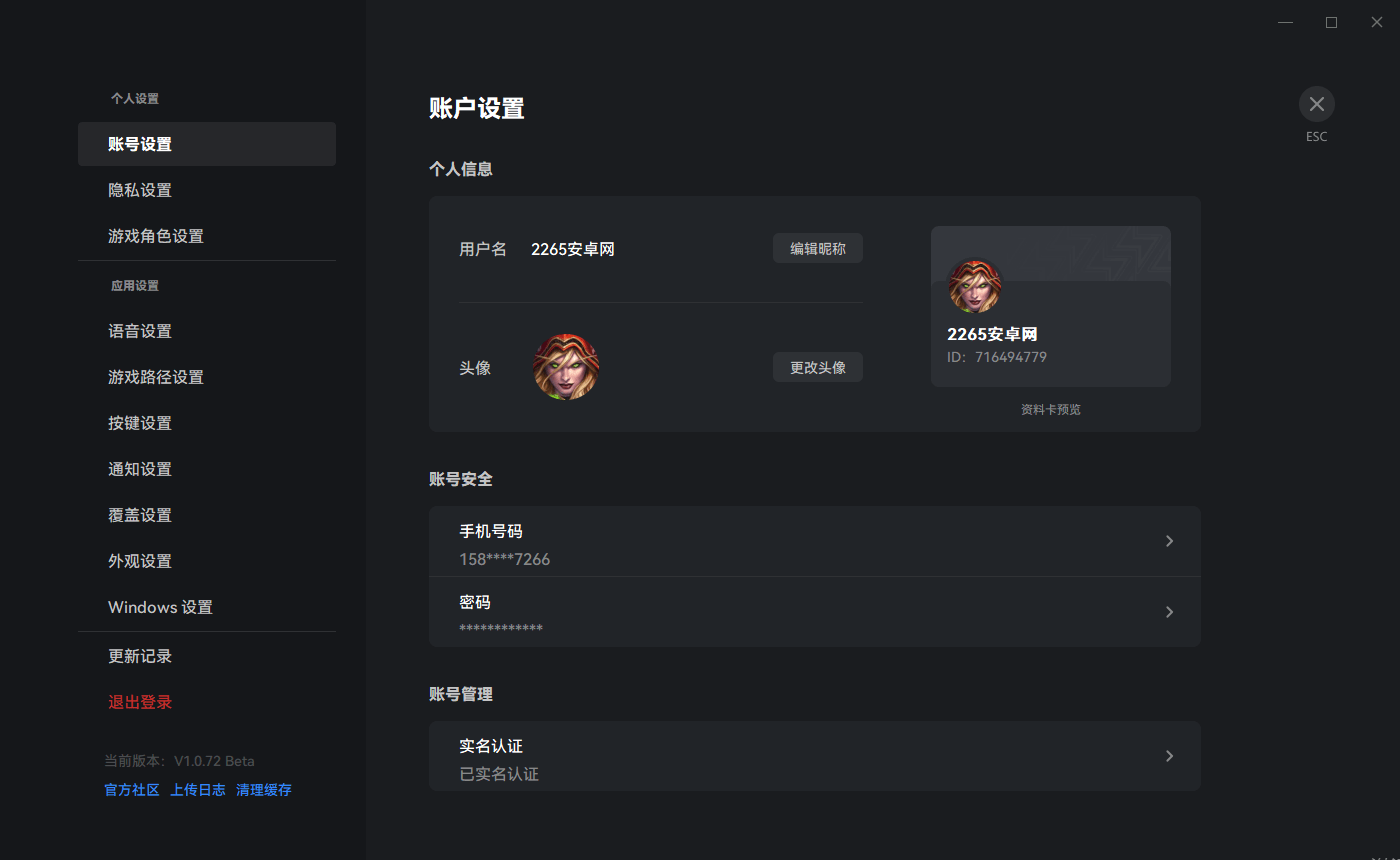
Task: Open 通知设置 settings page
Action: tap(140, 469)
